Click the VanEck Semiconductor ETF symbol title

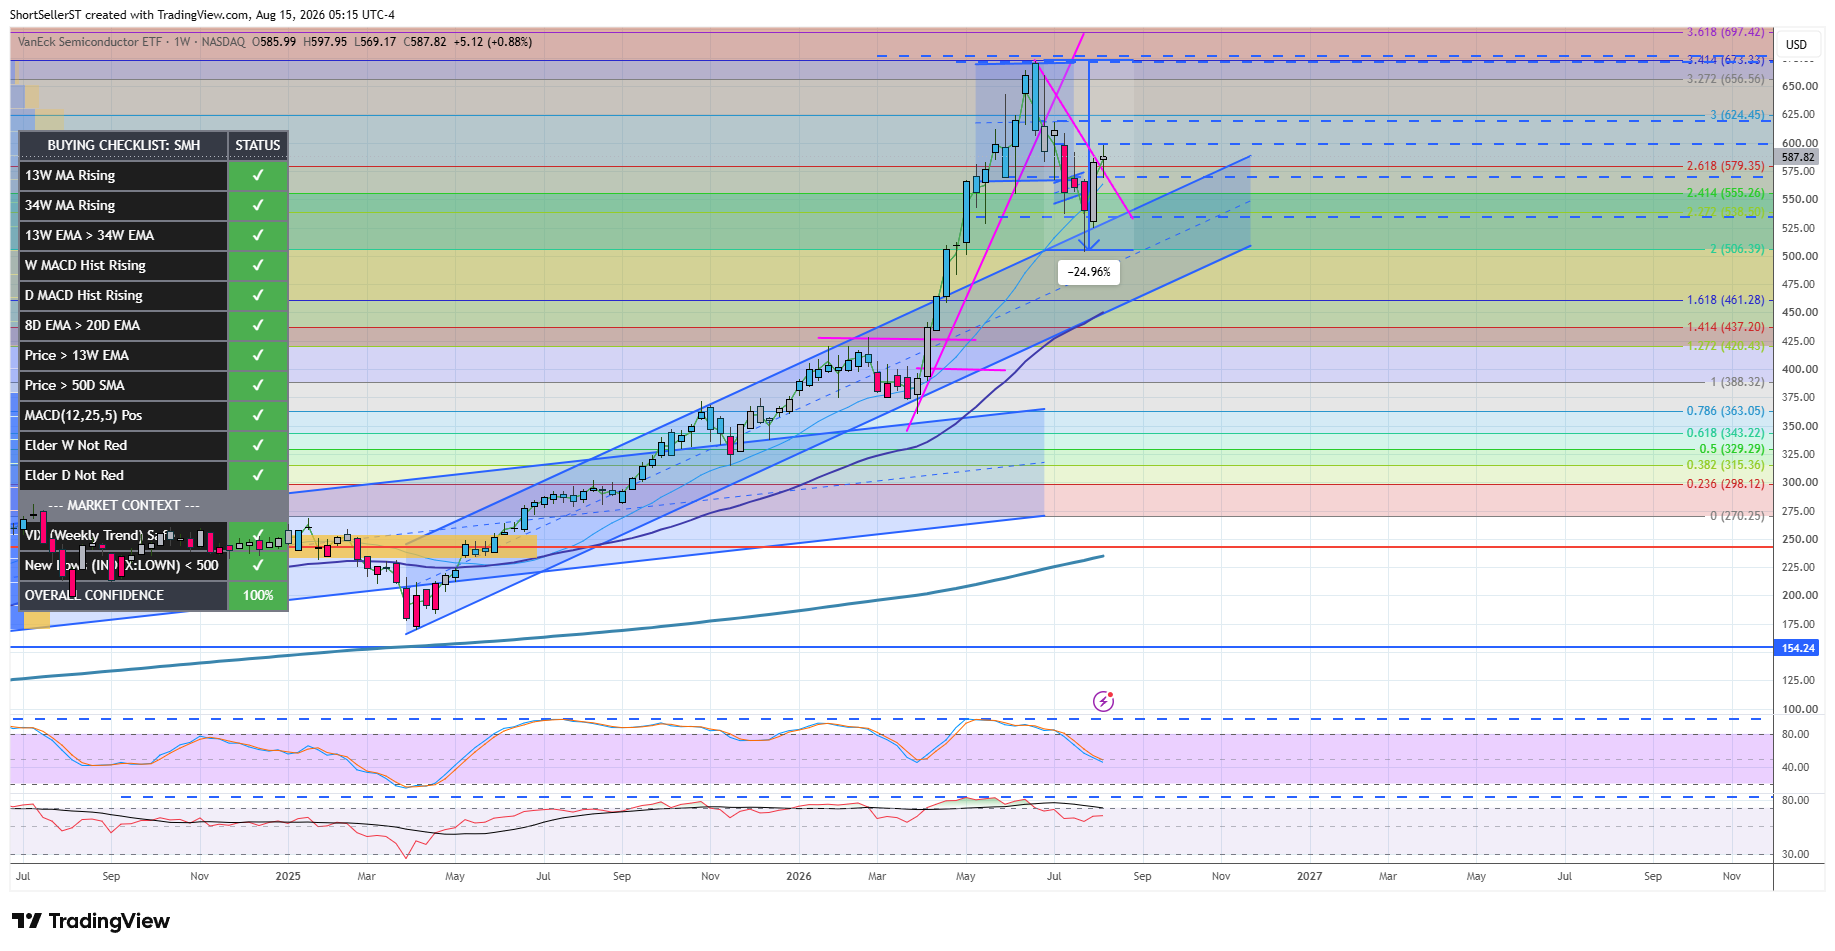tap(90, 42)
